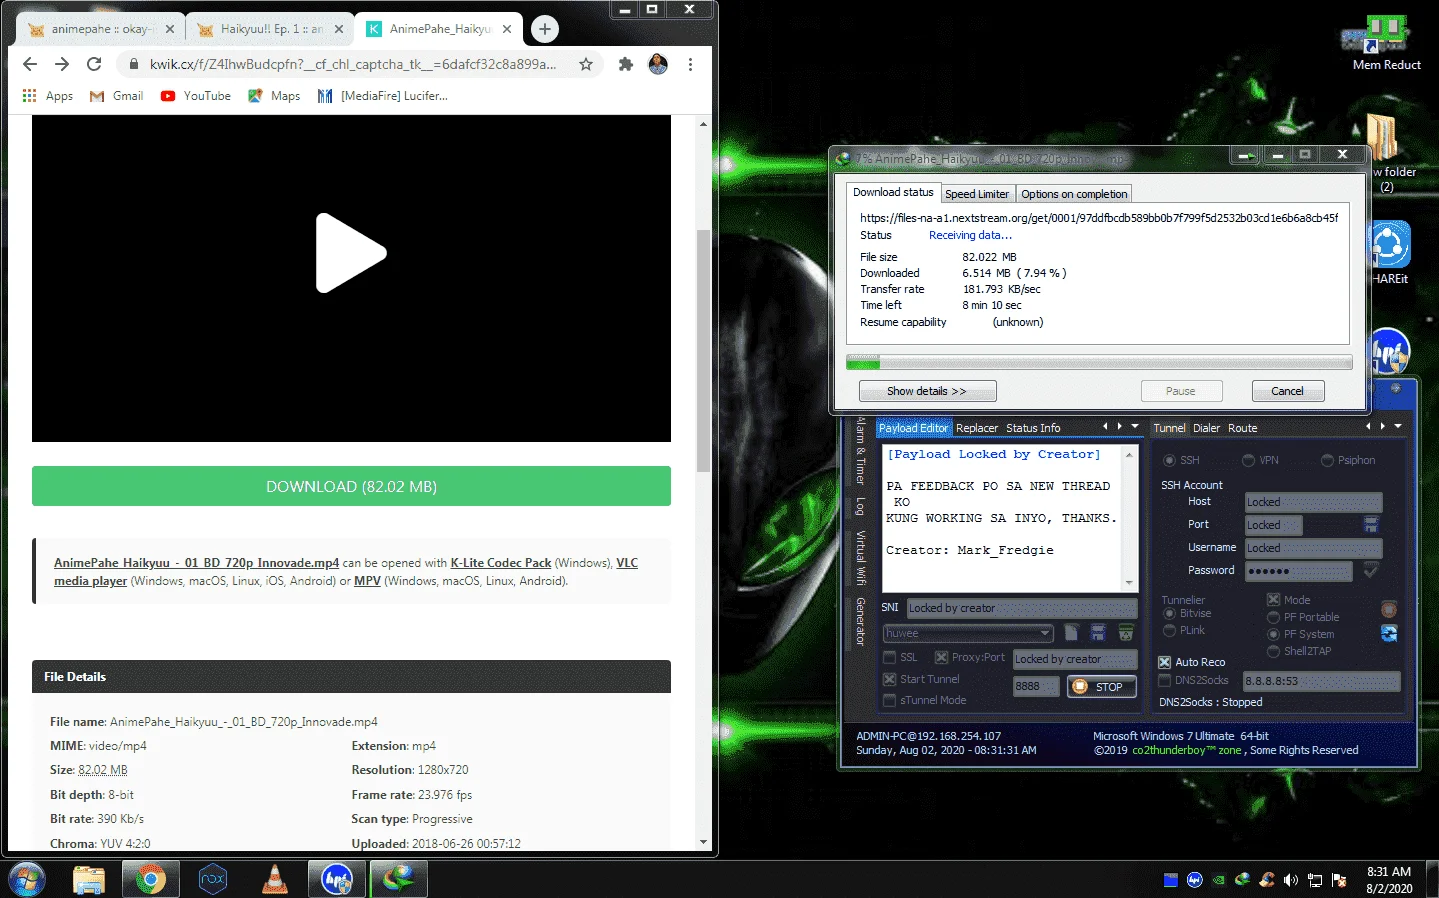Viewport: 1439px width, 898px height.
Task: Select the PLink tunnelier option
Action: [1169, 630]
